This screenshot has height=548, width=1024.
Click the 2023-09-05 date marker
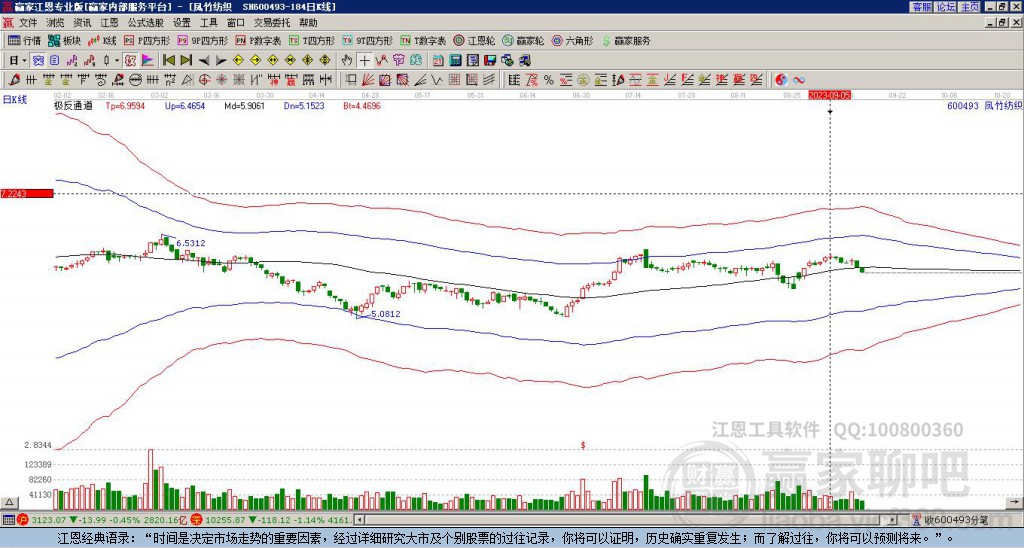830,95
